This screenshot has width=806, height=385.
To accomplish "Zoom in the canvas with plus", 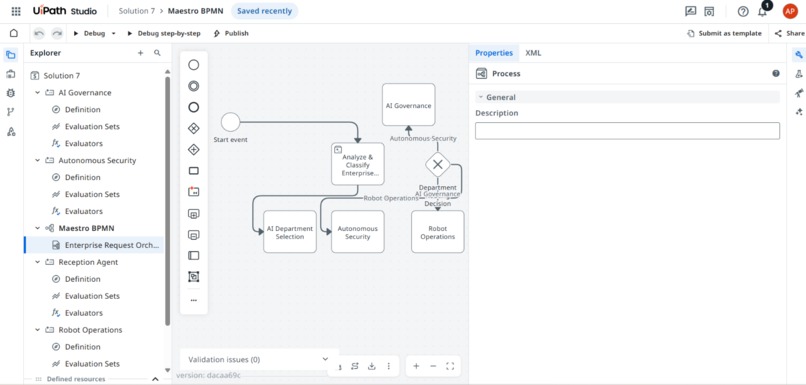I will pos(416,366).
